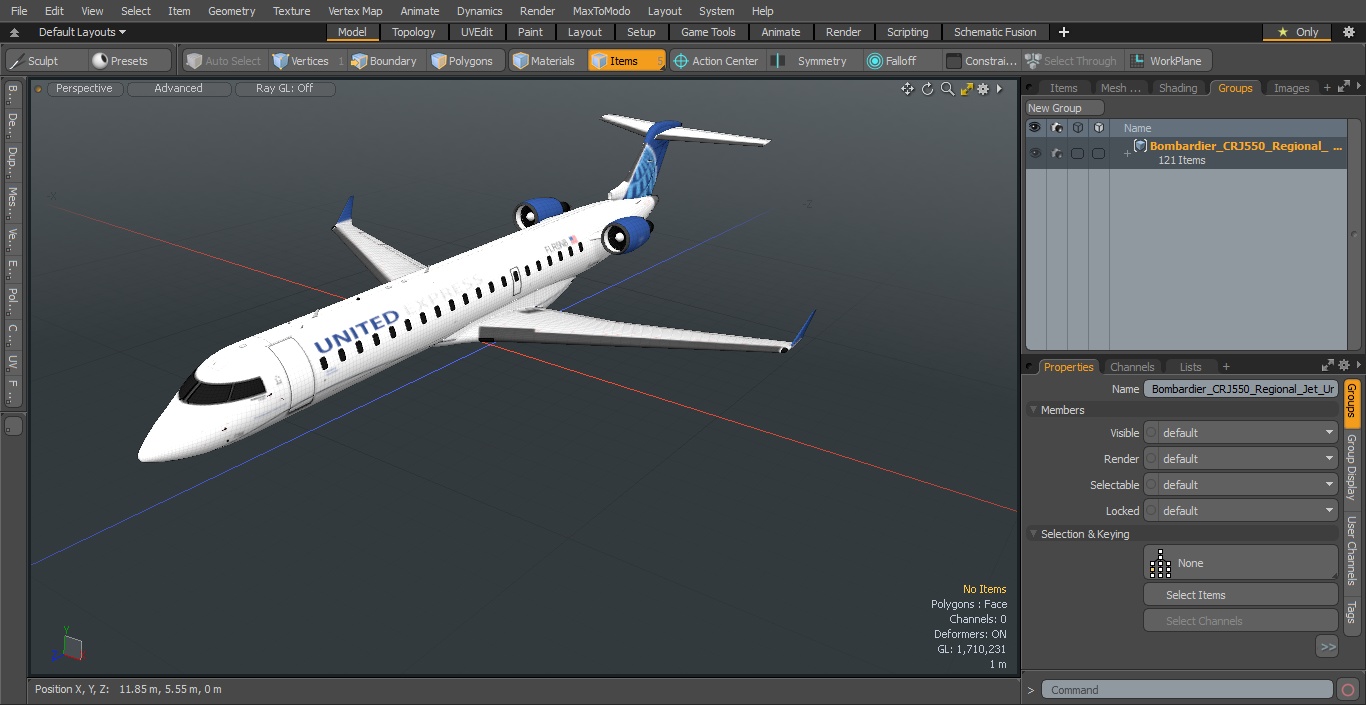
Task: Toggle the Visible channel dot
Action: click(x=1151, y=433)
